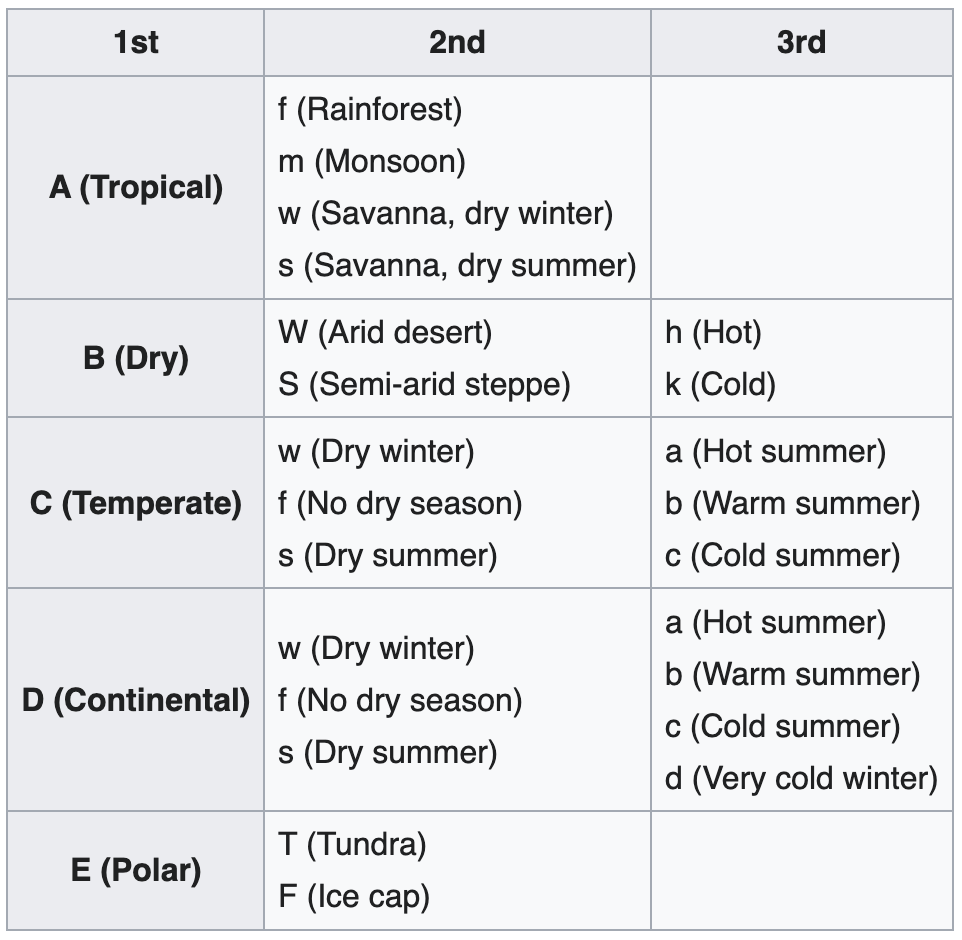
Task: Click the 'f (Rainforest)' entry
Action: (x=370, y=109)
